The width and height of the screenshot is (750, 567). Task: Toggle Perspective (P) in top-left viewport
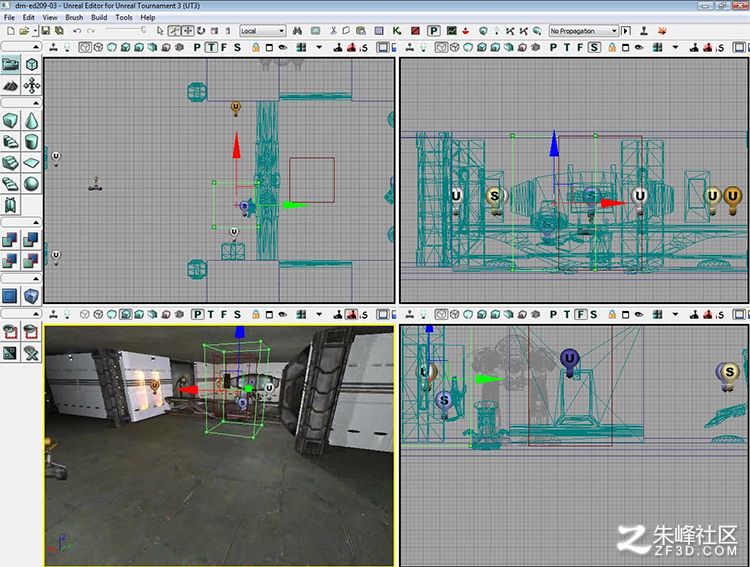pyautogui.click(x=197, y=47)
